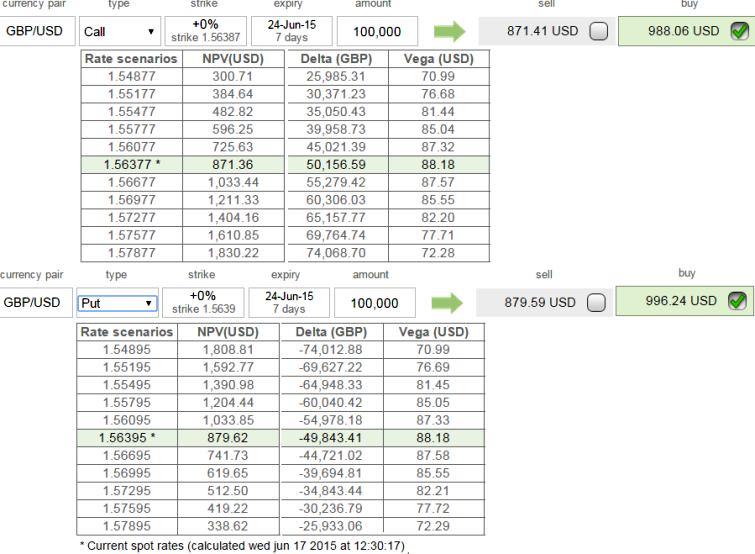Click rate scenario 1.57895

[127, 526]
